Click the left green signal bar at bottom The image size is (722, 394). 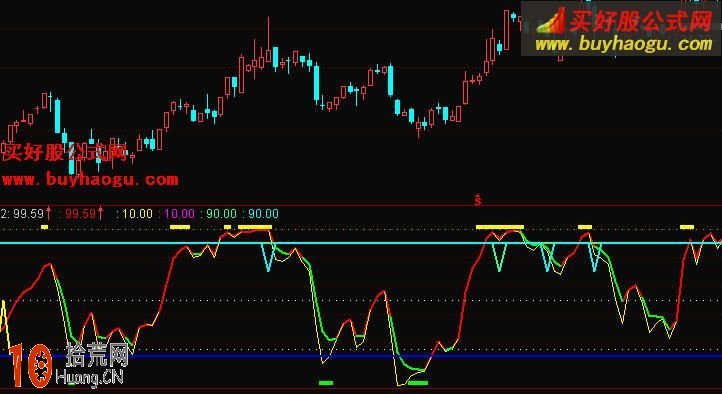(x=326, y=382)
